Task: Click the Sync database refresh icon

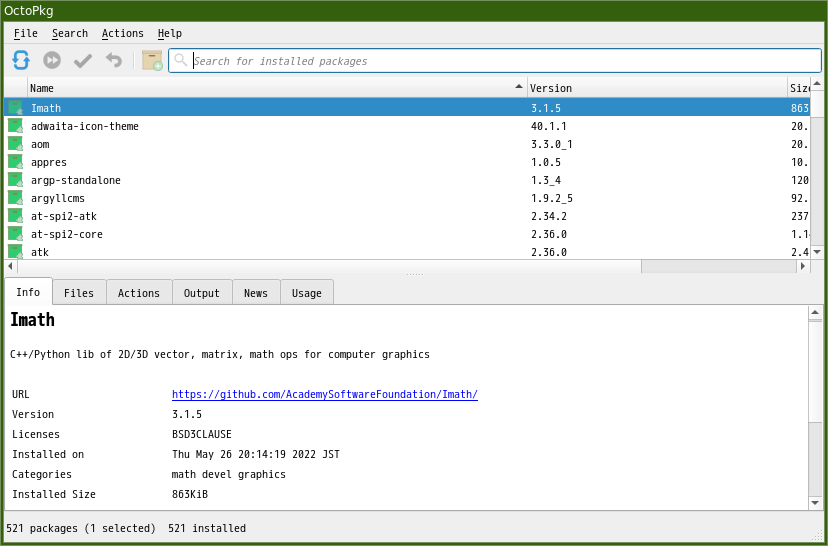Action: pyautogui.click(x=21, y=60)
